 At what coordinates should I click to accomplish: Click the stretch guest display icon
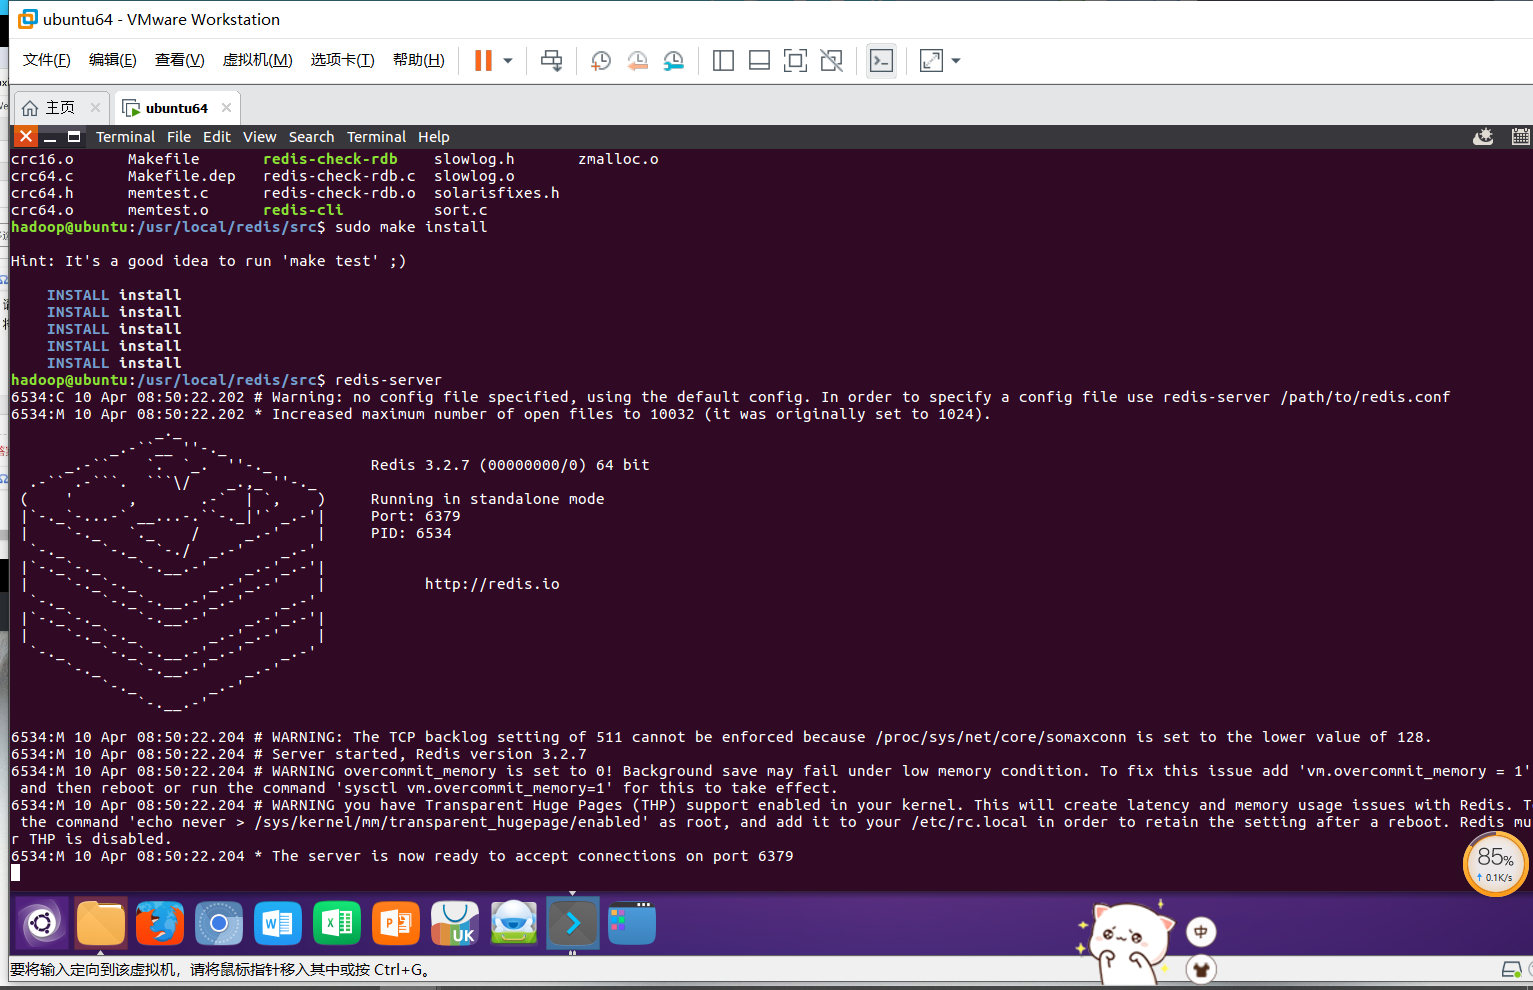pyautogui.click(x=931, y=61)
